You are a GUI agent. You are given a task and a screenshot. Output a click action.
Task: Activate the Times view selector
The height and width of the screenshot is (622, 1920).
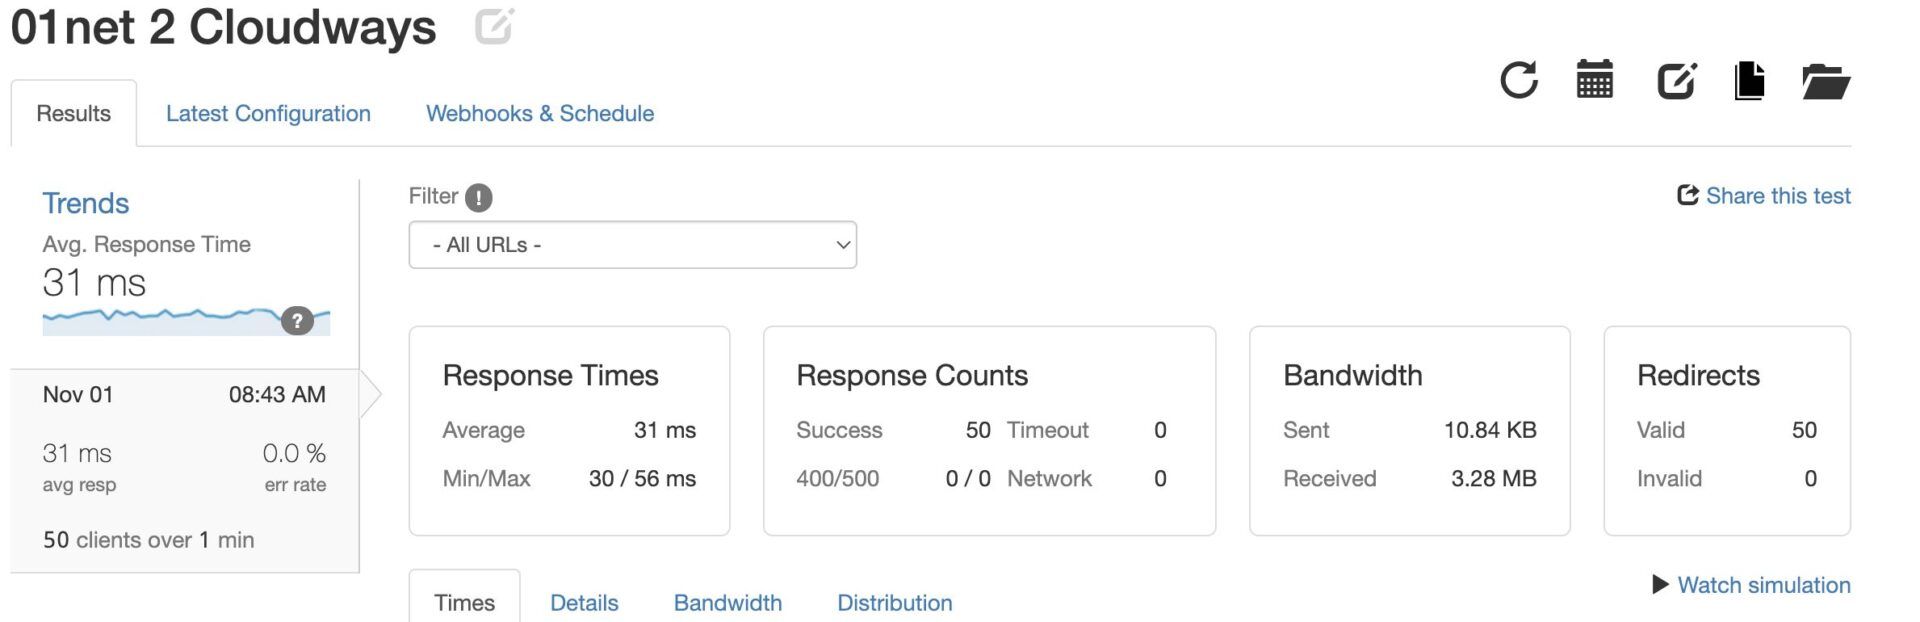464,601
